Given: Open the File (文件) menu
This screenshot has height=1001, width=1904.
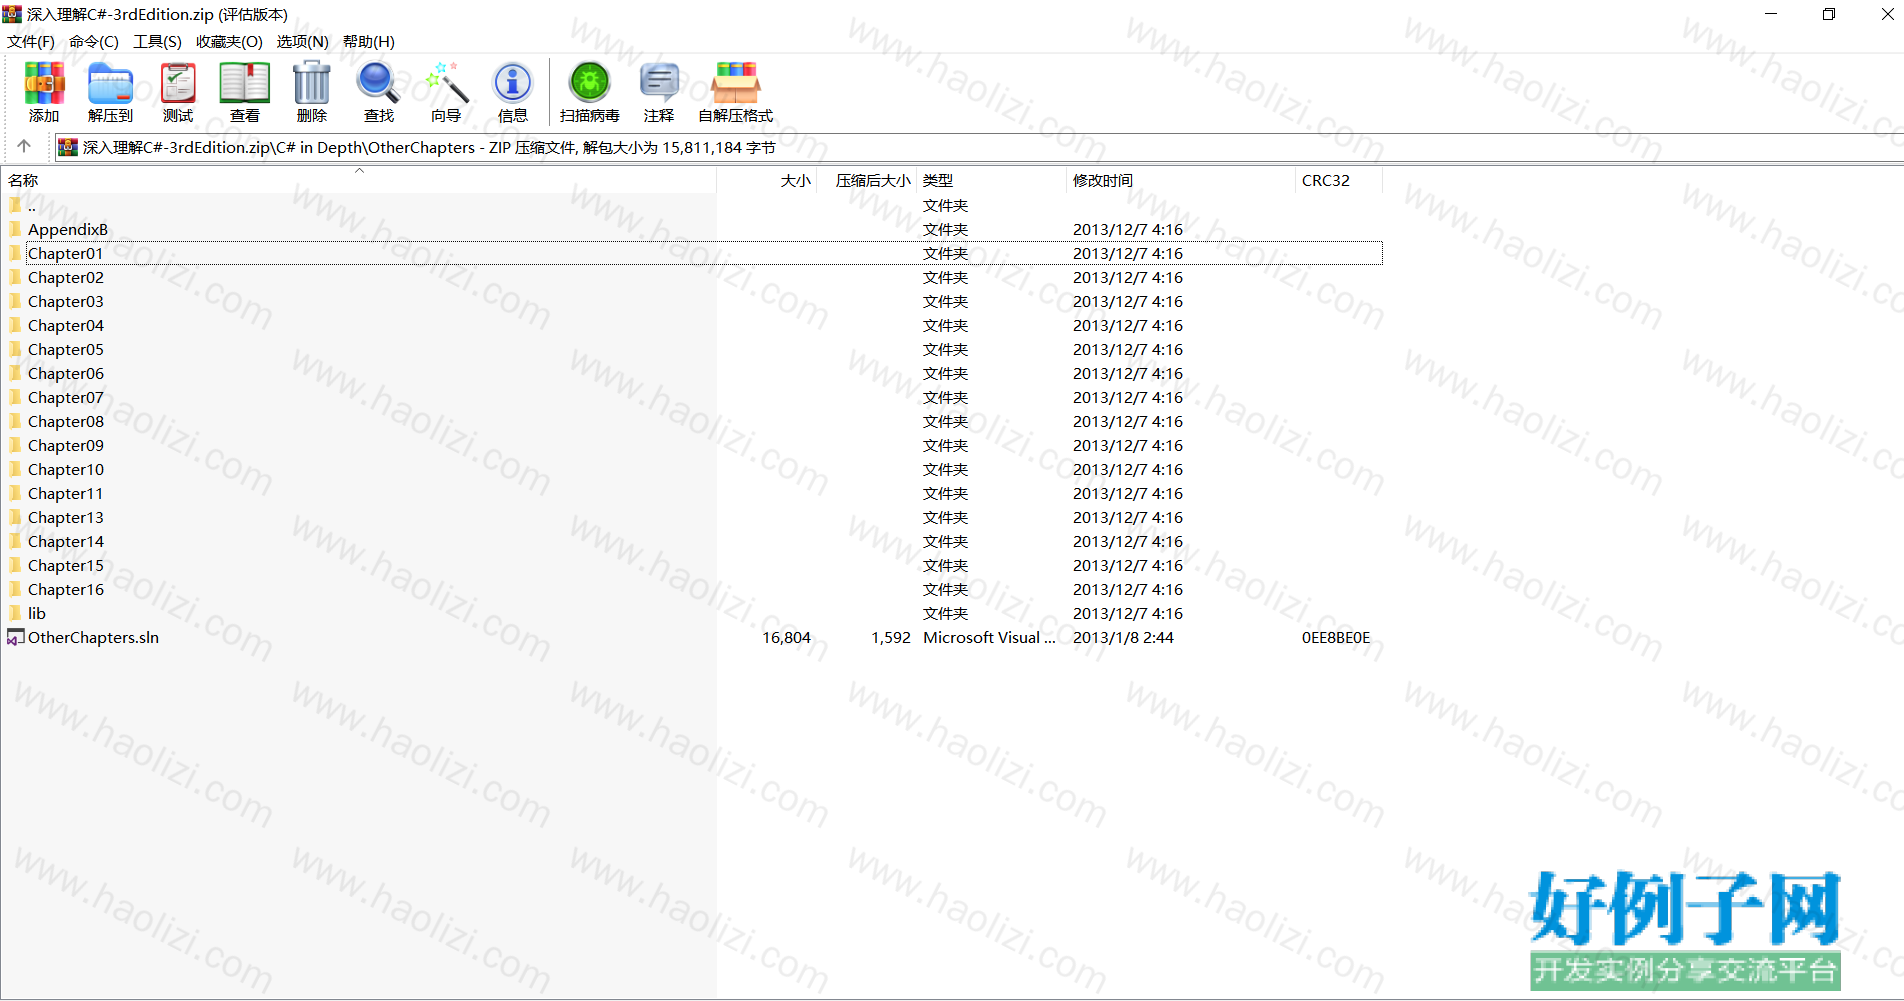Looking at the screenshot, I should 31,41.
